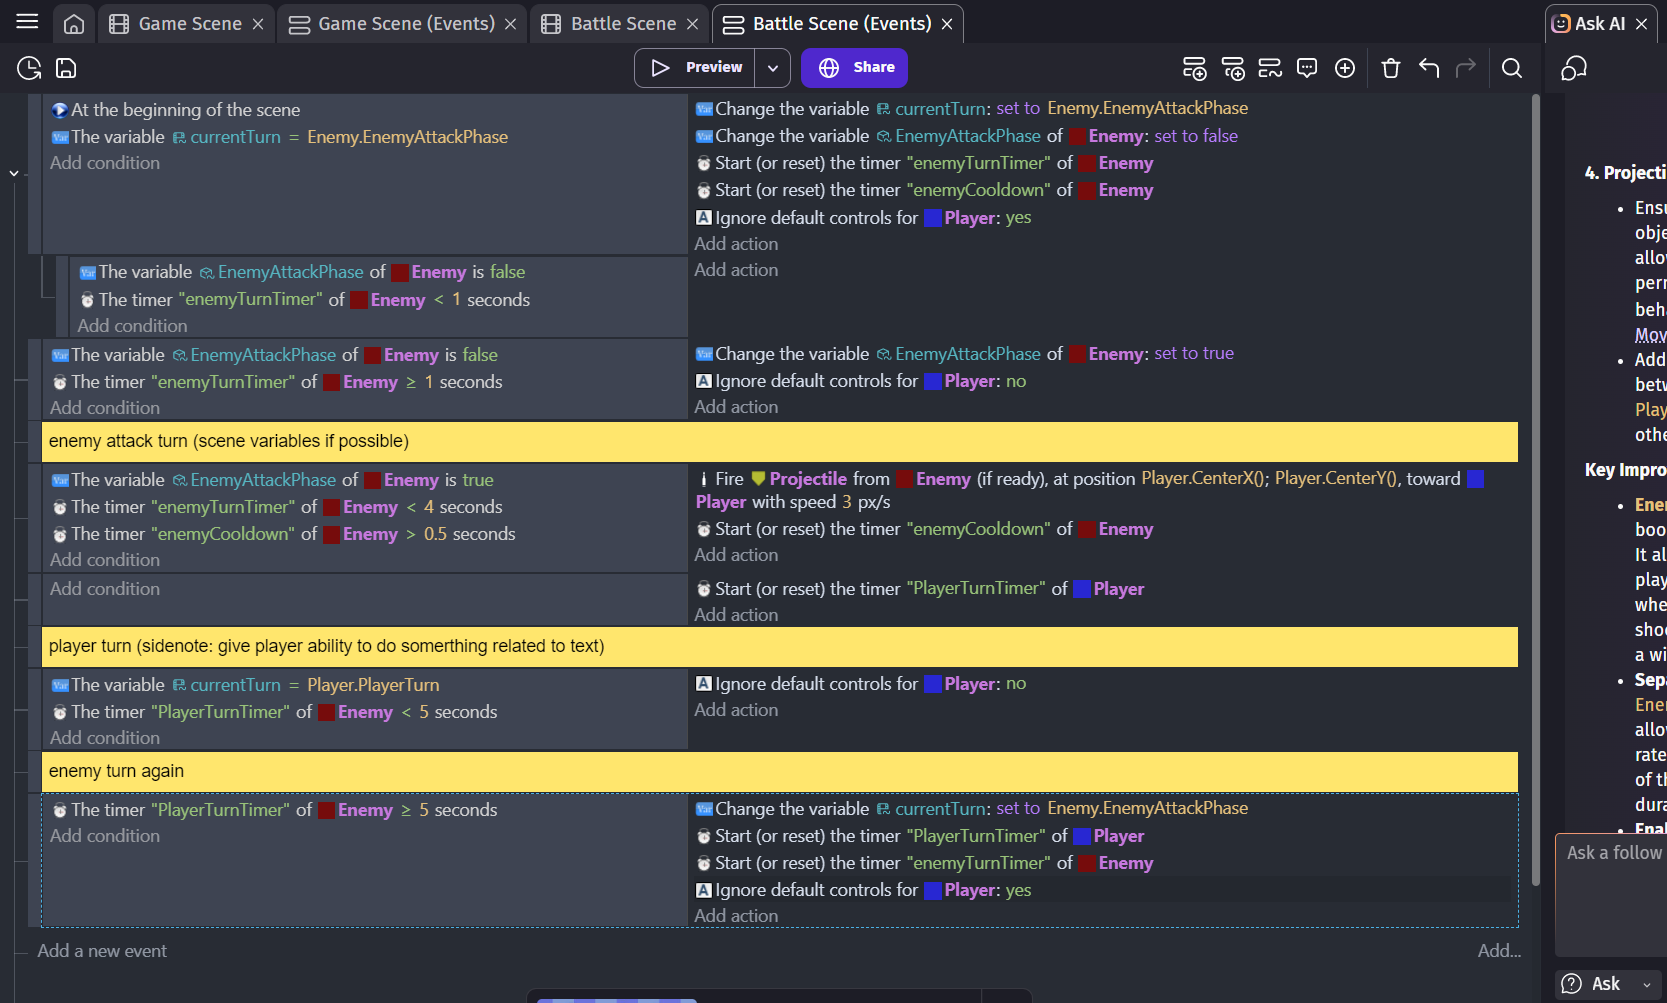Open the Preview options dropdown arrow

click(772, 68)
